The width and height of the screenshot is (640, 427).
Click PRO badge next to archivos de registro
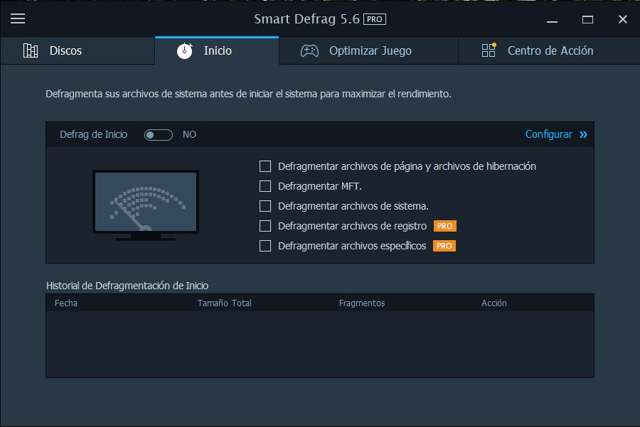(445, 226)
